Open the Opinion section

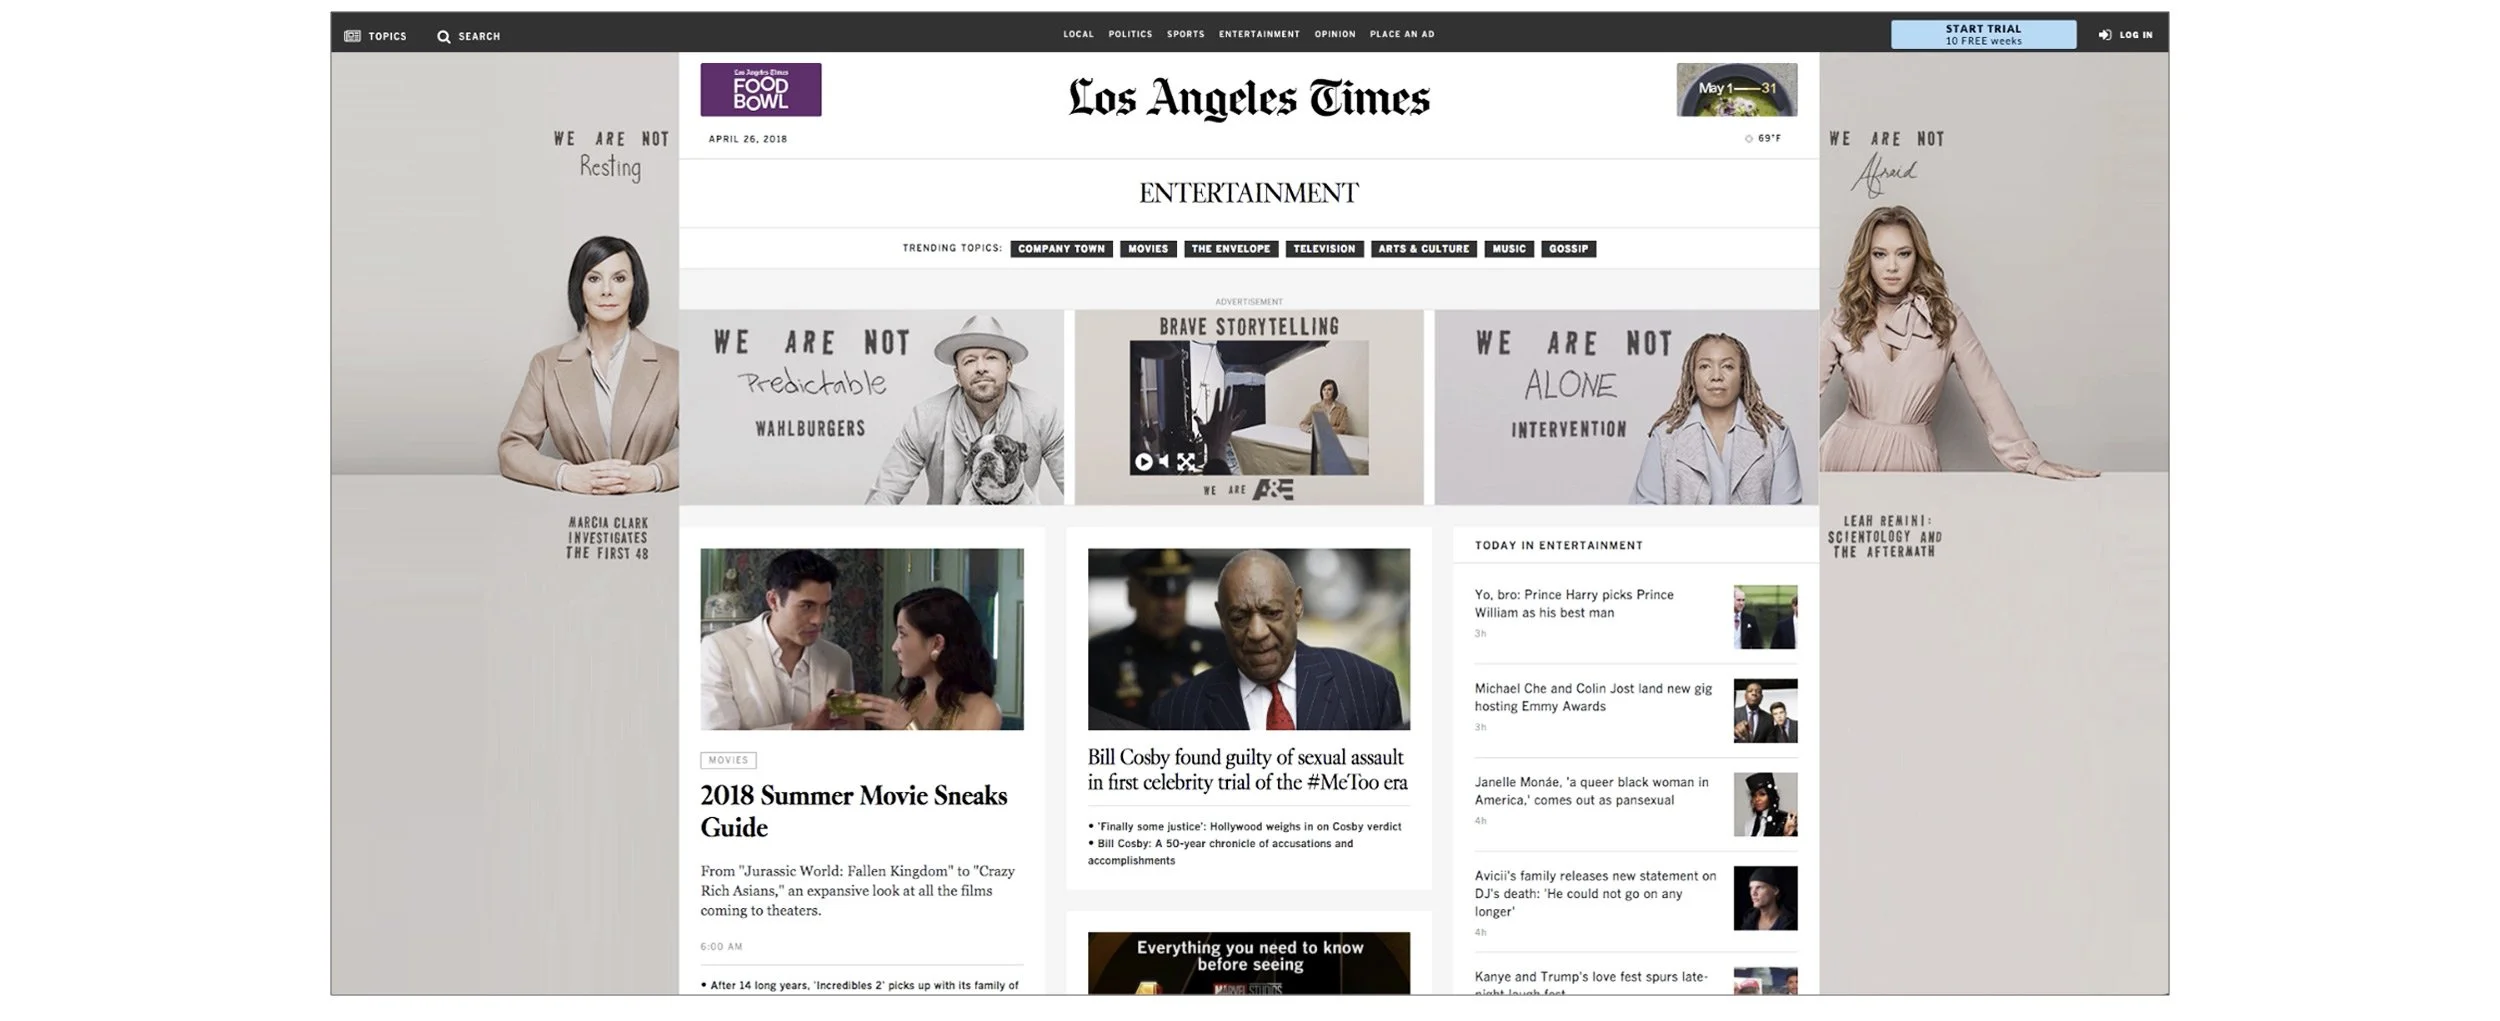click(x=1335, y=34)
